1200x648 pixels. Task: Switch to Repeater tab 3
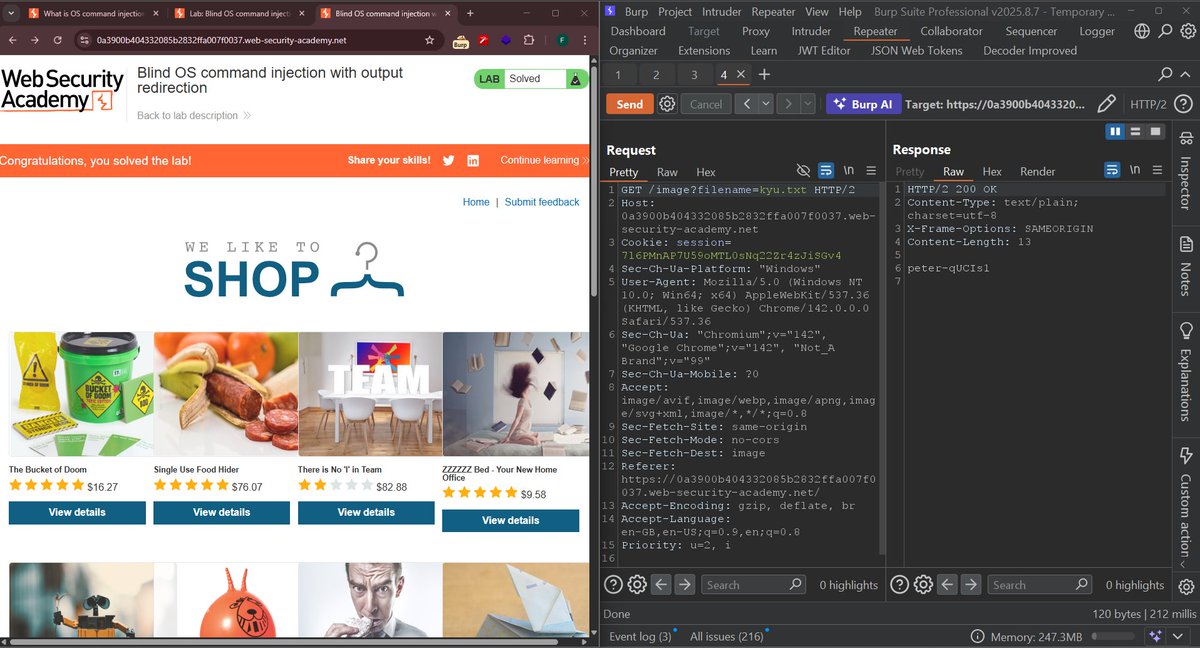[x=694, y=75]
